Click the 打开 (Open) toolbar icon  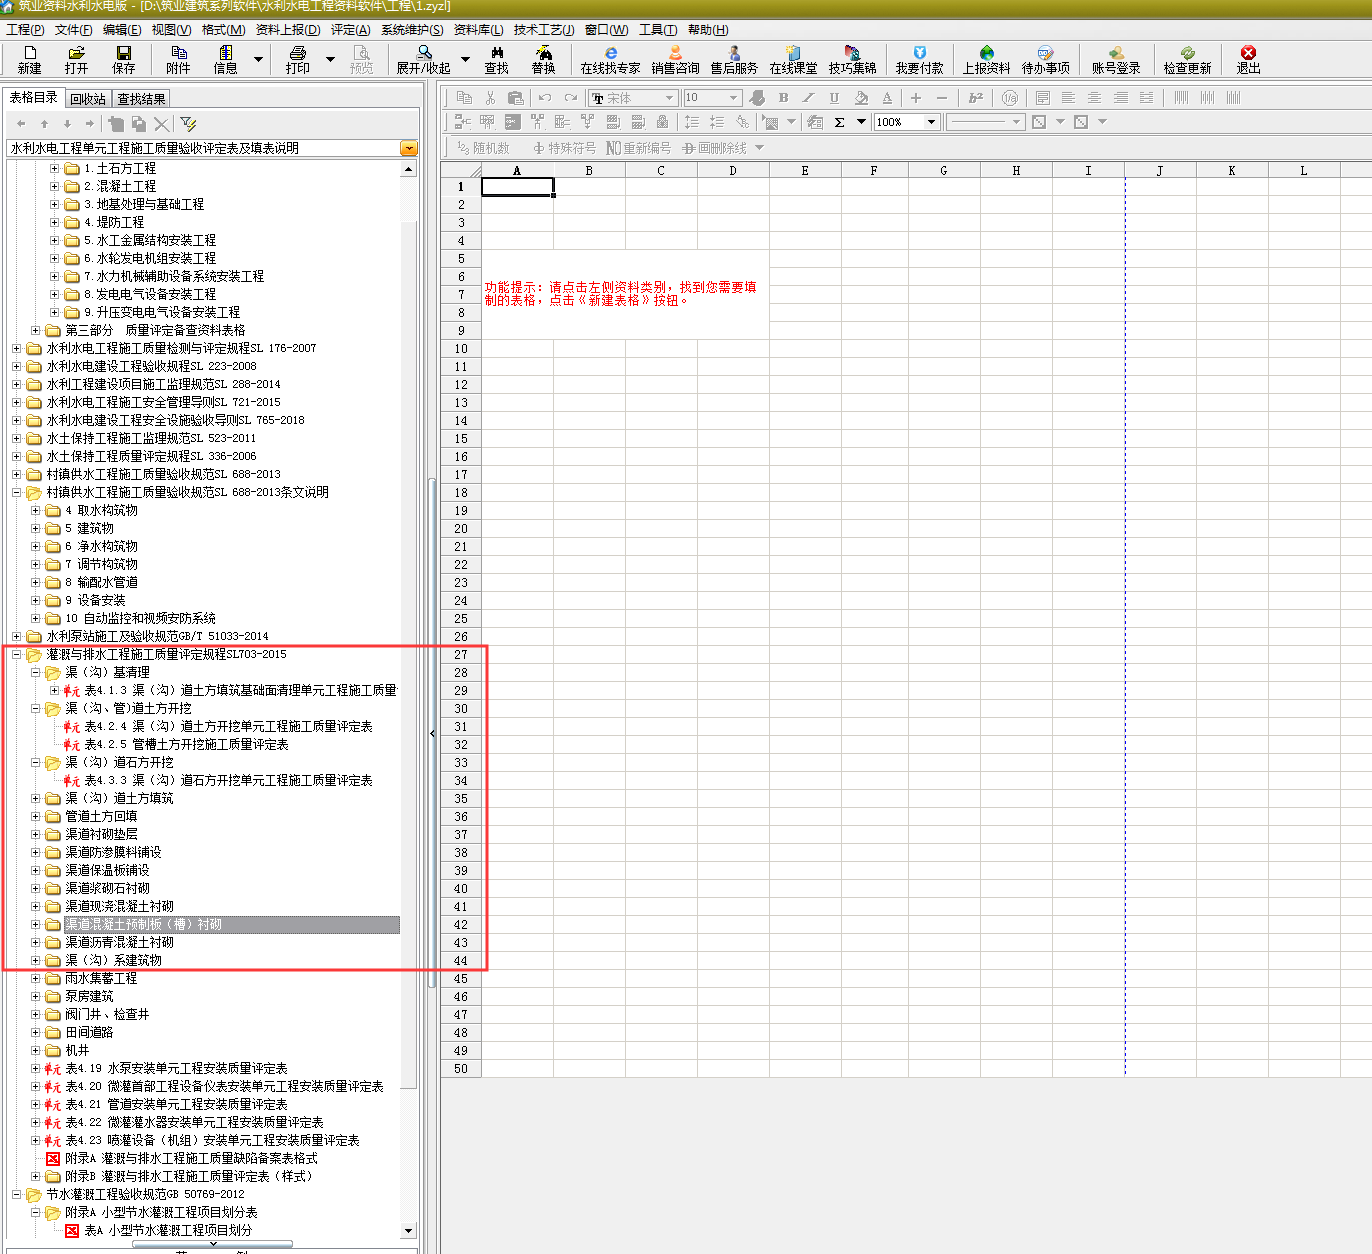coord(76,60)
